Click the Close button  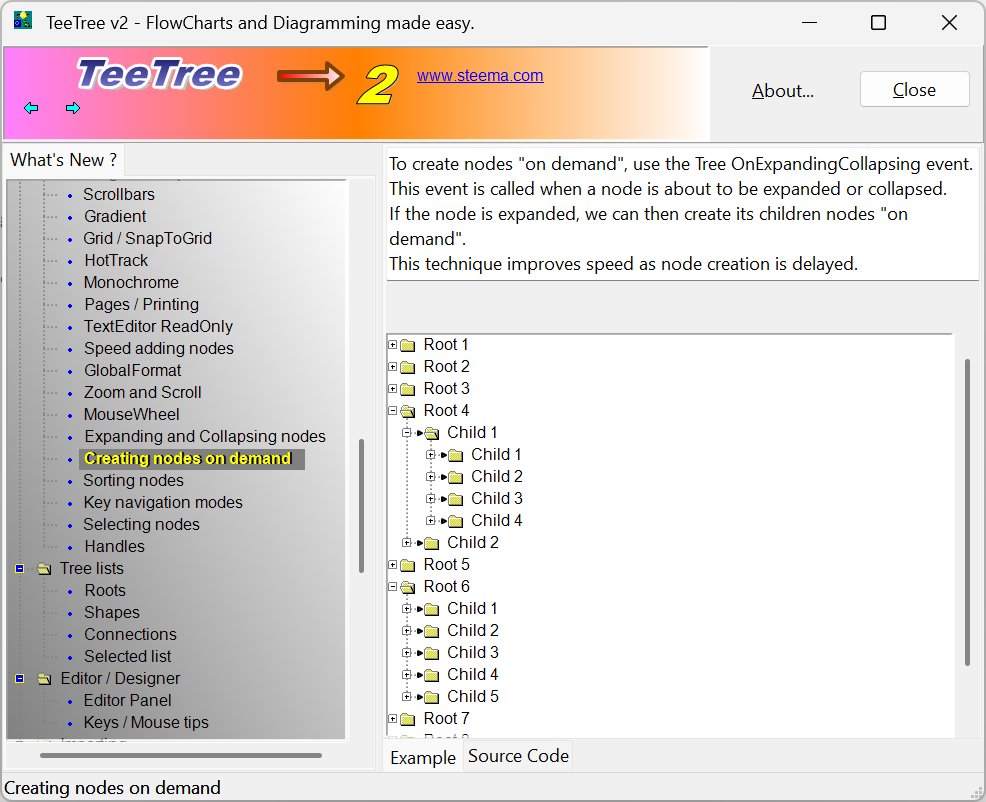click(914, 89)
